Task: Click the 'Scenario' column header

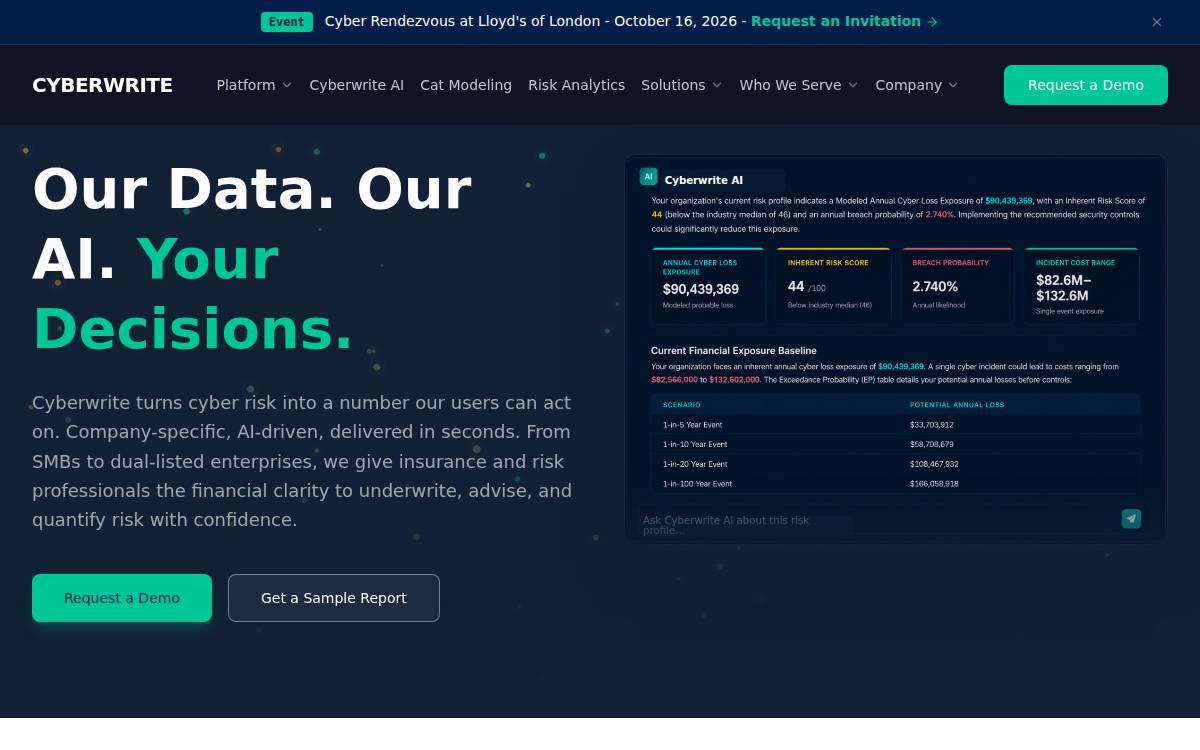Action: tap(682, 405)
